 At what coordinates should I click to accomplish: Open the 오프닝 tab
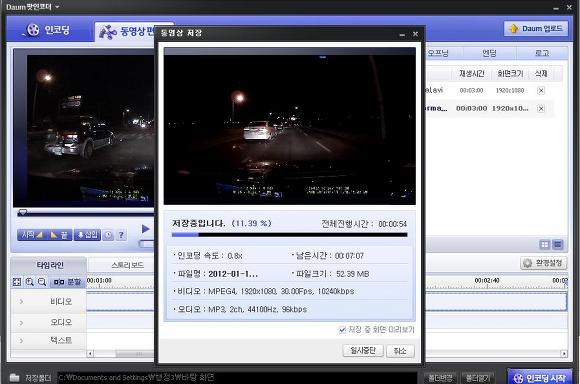[438, 53]
